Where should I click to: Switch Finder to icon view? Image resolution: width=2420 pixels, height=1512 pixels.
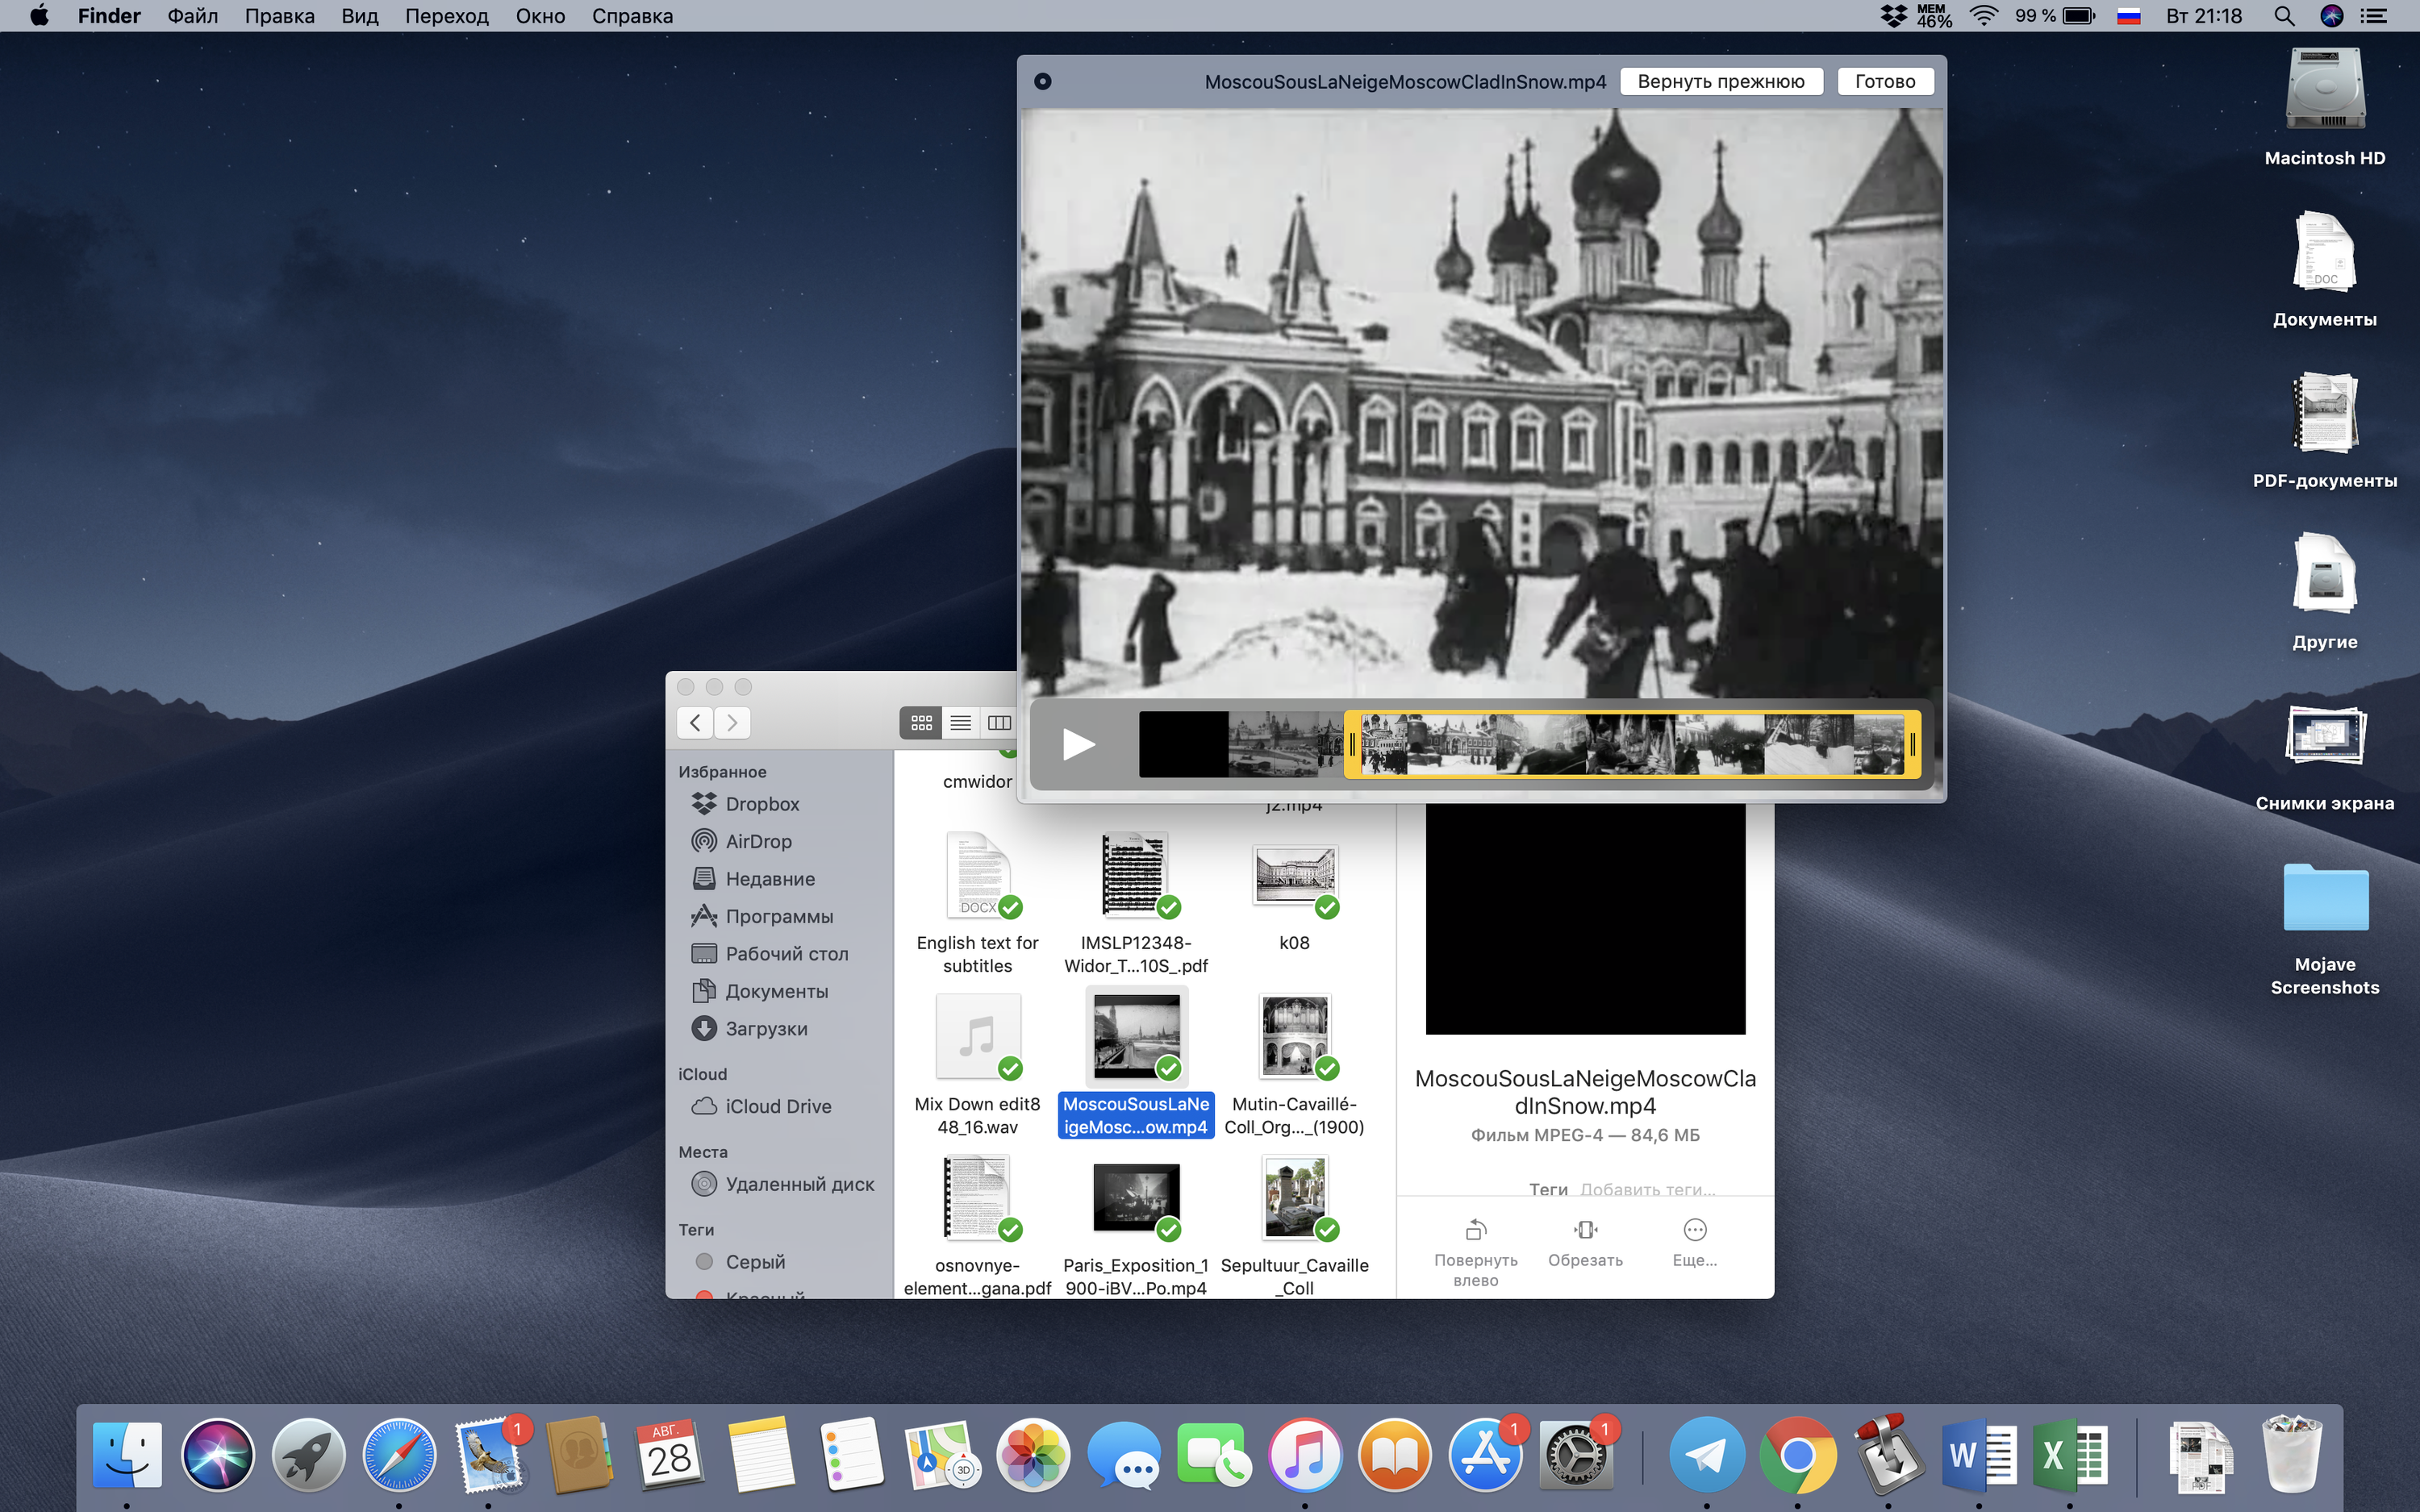pyautogui.click(x=921, y=722)
